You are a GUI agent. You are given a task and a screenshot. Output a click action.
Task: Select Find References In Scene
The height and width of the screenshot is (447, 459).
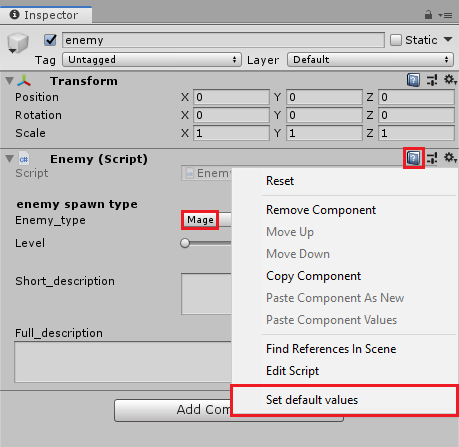pyautogui.click(x=331, y=349)
